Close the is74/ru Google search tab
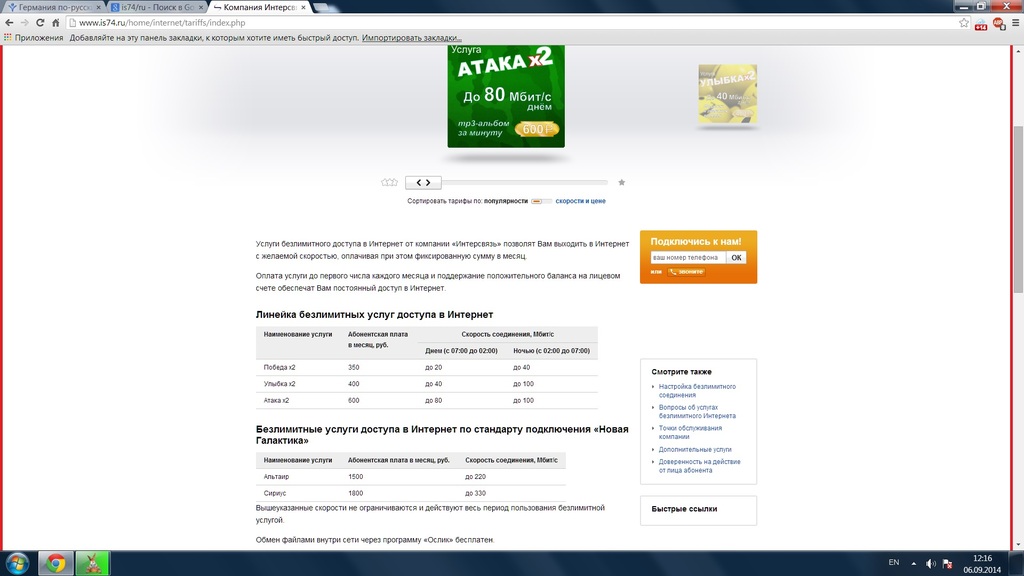1024x576 pixels. [x=200, y=7]
